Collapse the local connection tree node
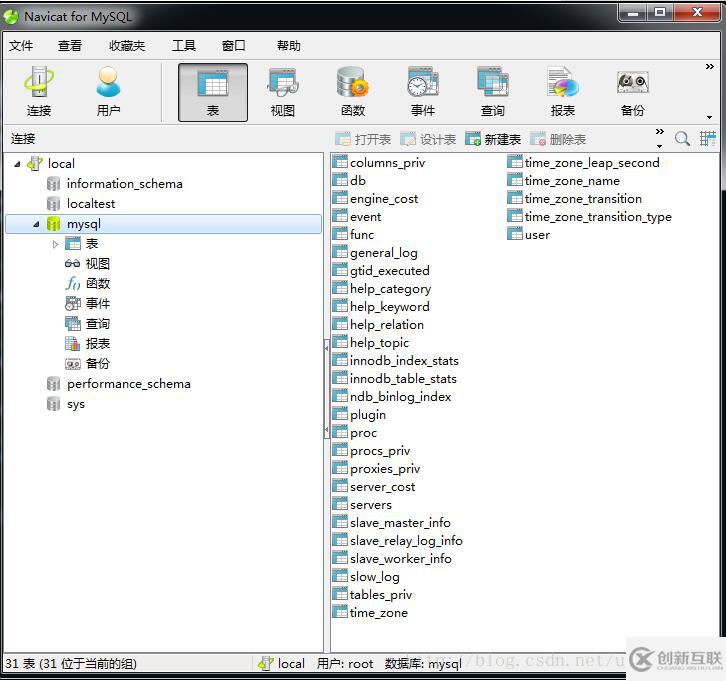This screenshot has height=681, width=726. pyautogui.click(x=17, y=164)
